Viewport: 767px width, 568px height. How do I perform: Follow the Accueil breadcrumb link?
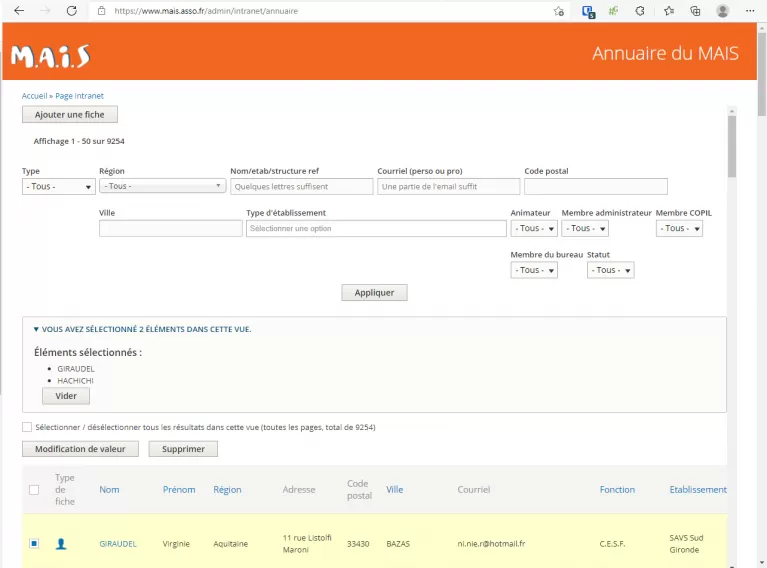point(34,96)
